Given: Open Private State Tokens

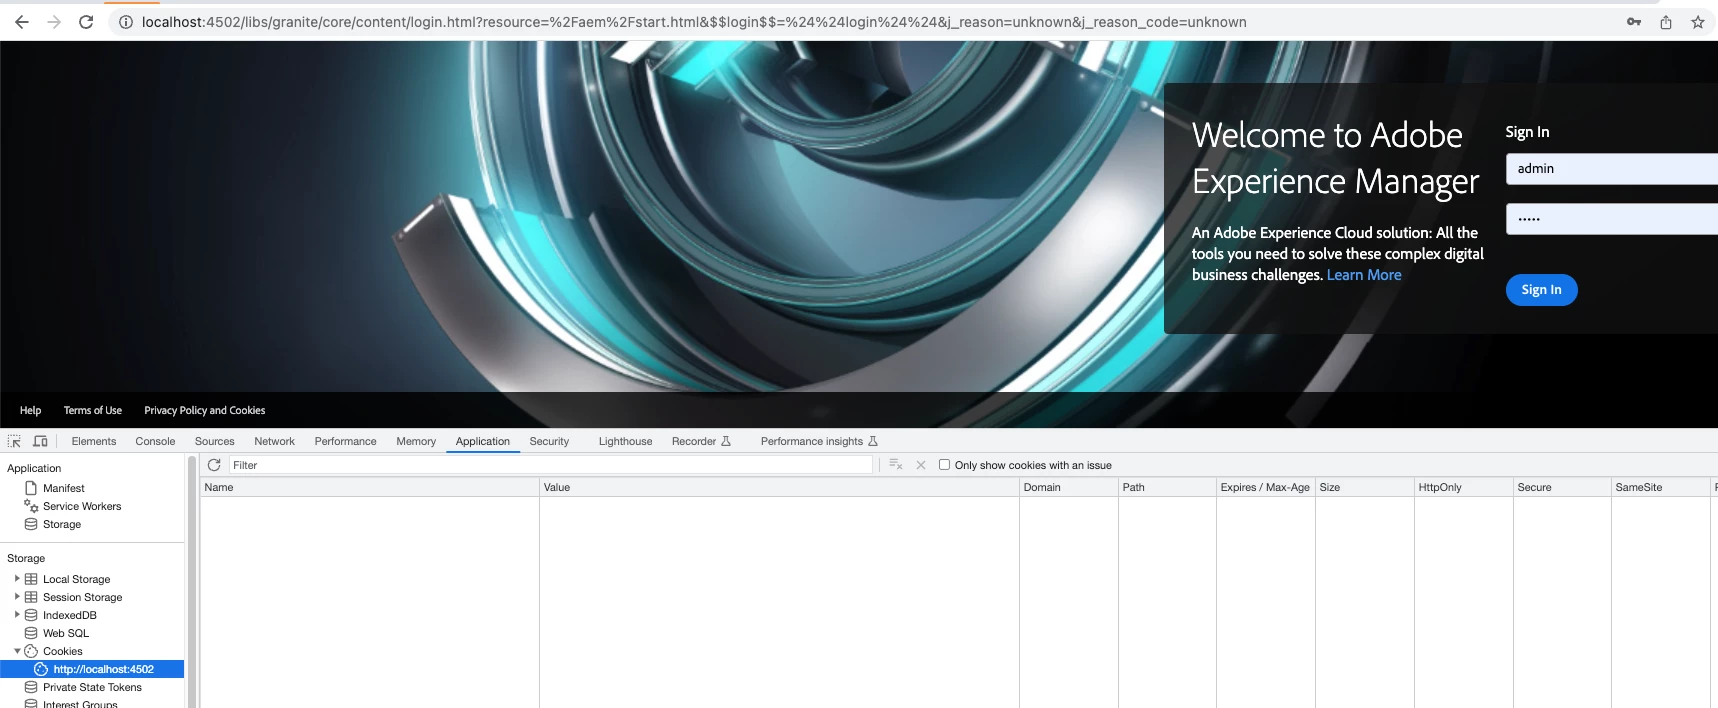Looking at the screenshot, I should click(x=92, y=687).
